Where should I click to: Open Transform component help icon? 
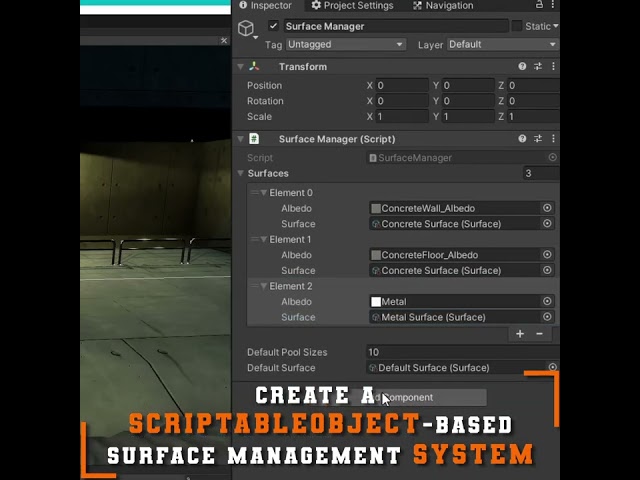[522, 67]
